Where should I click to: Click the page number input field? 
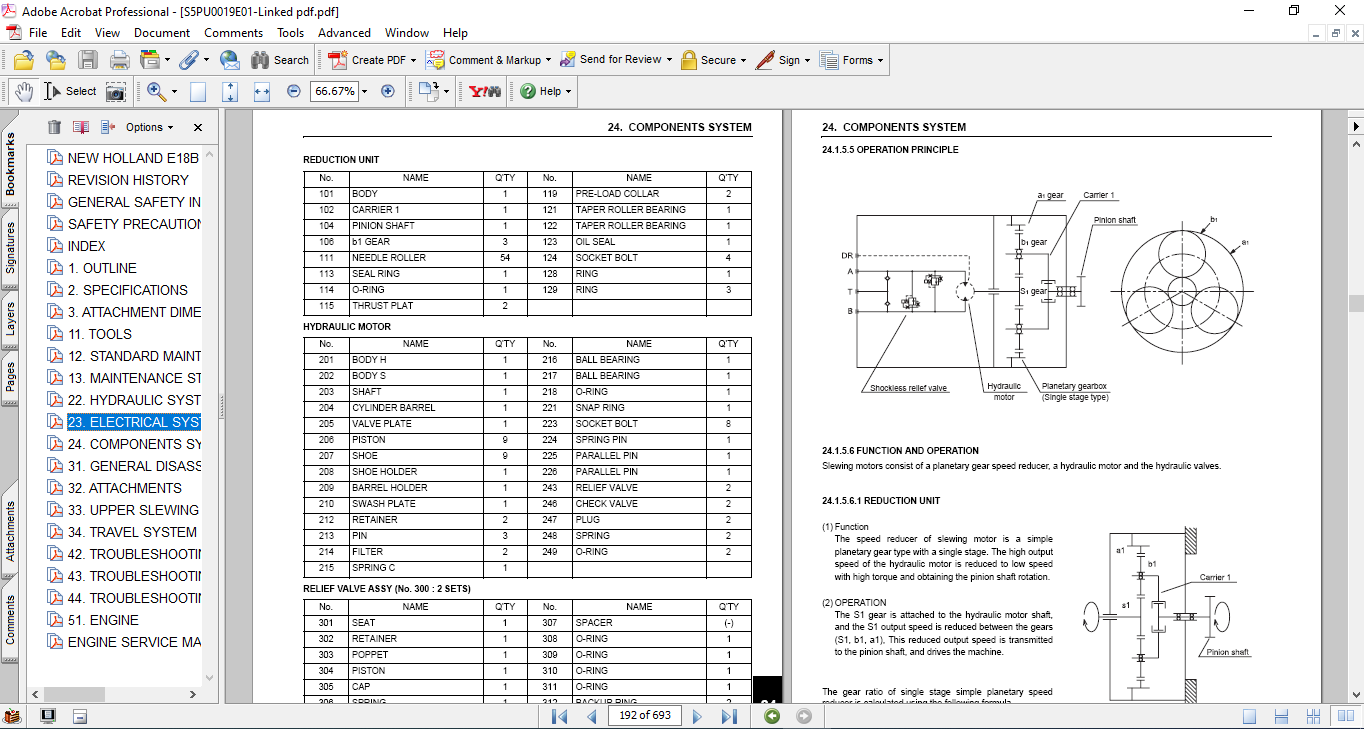point(645,716)
